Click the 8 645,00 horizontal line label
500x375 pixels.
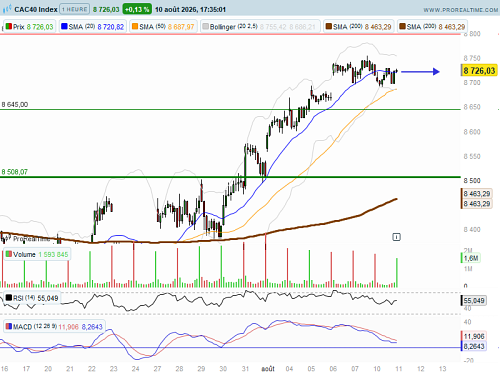[x=15, y=105]
